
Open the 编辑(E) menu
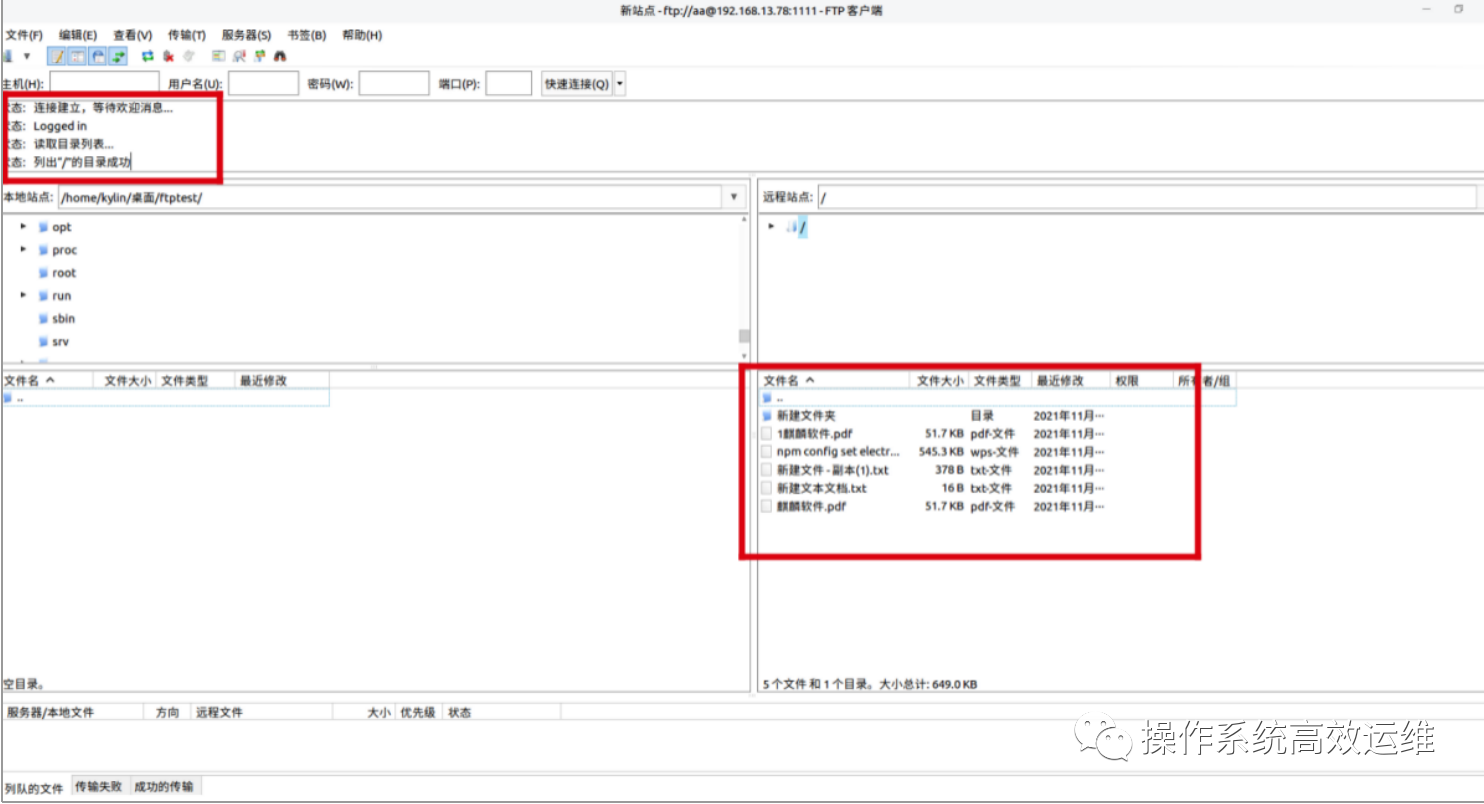tap(78, 35)
